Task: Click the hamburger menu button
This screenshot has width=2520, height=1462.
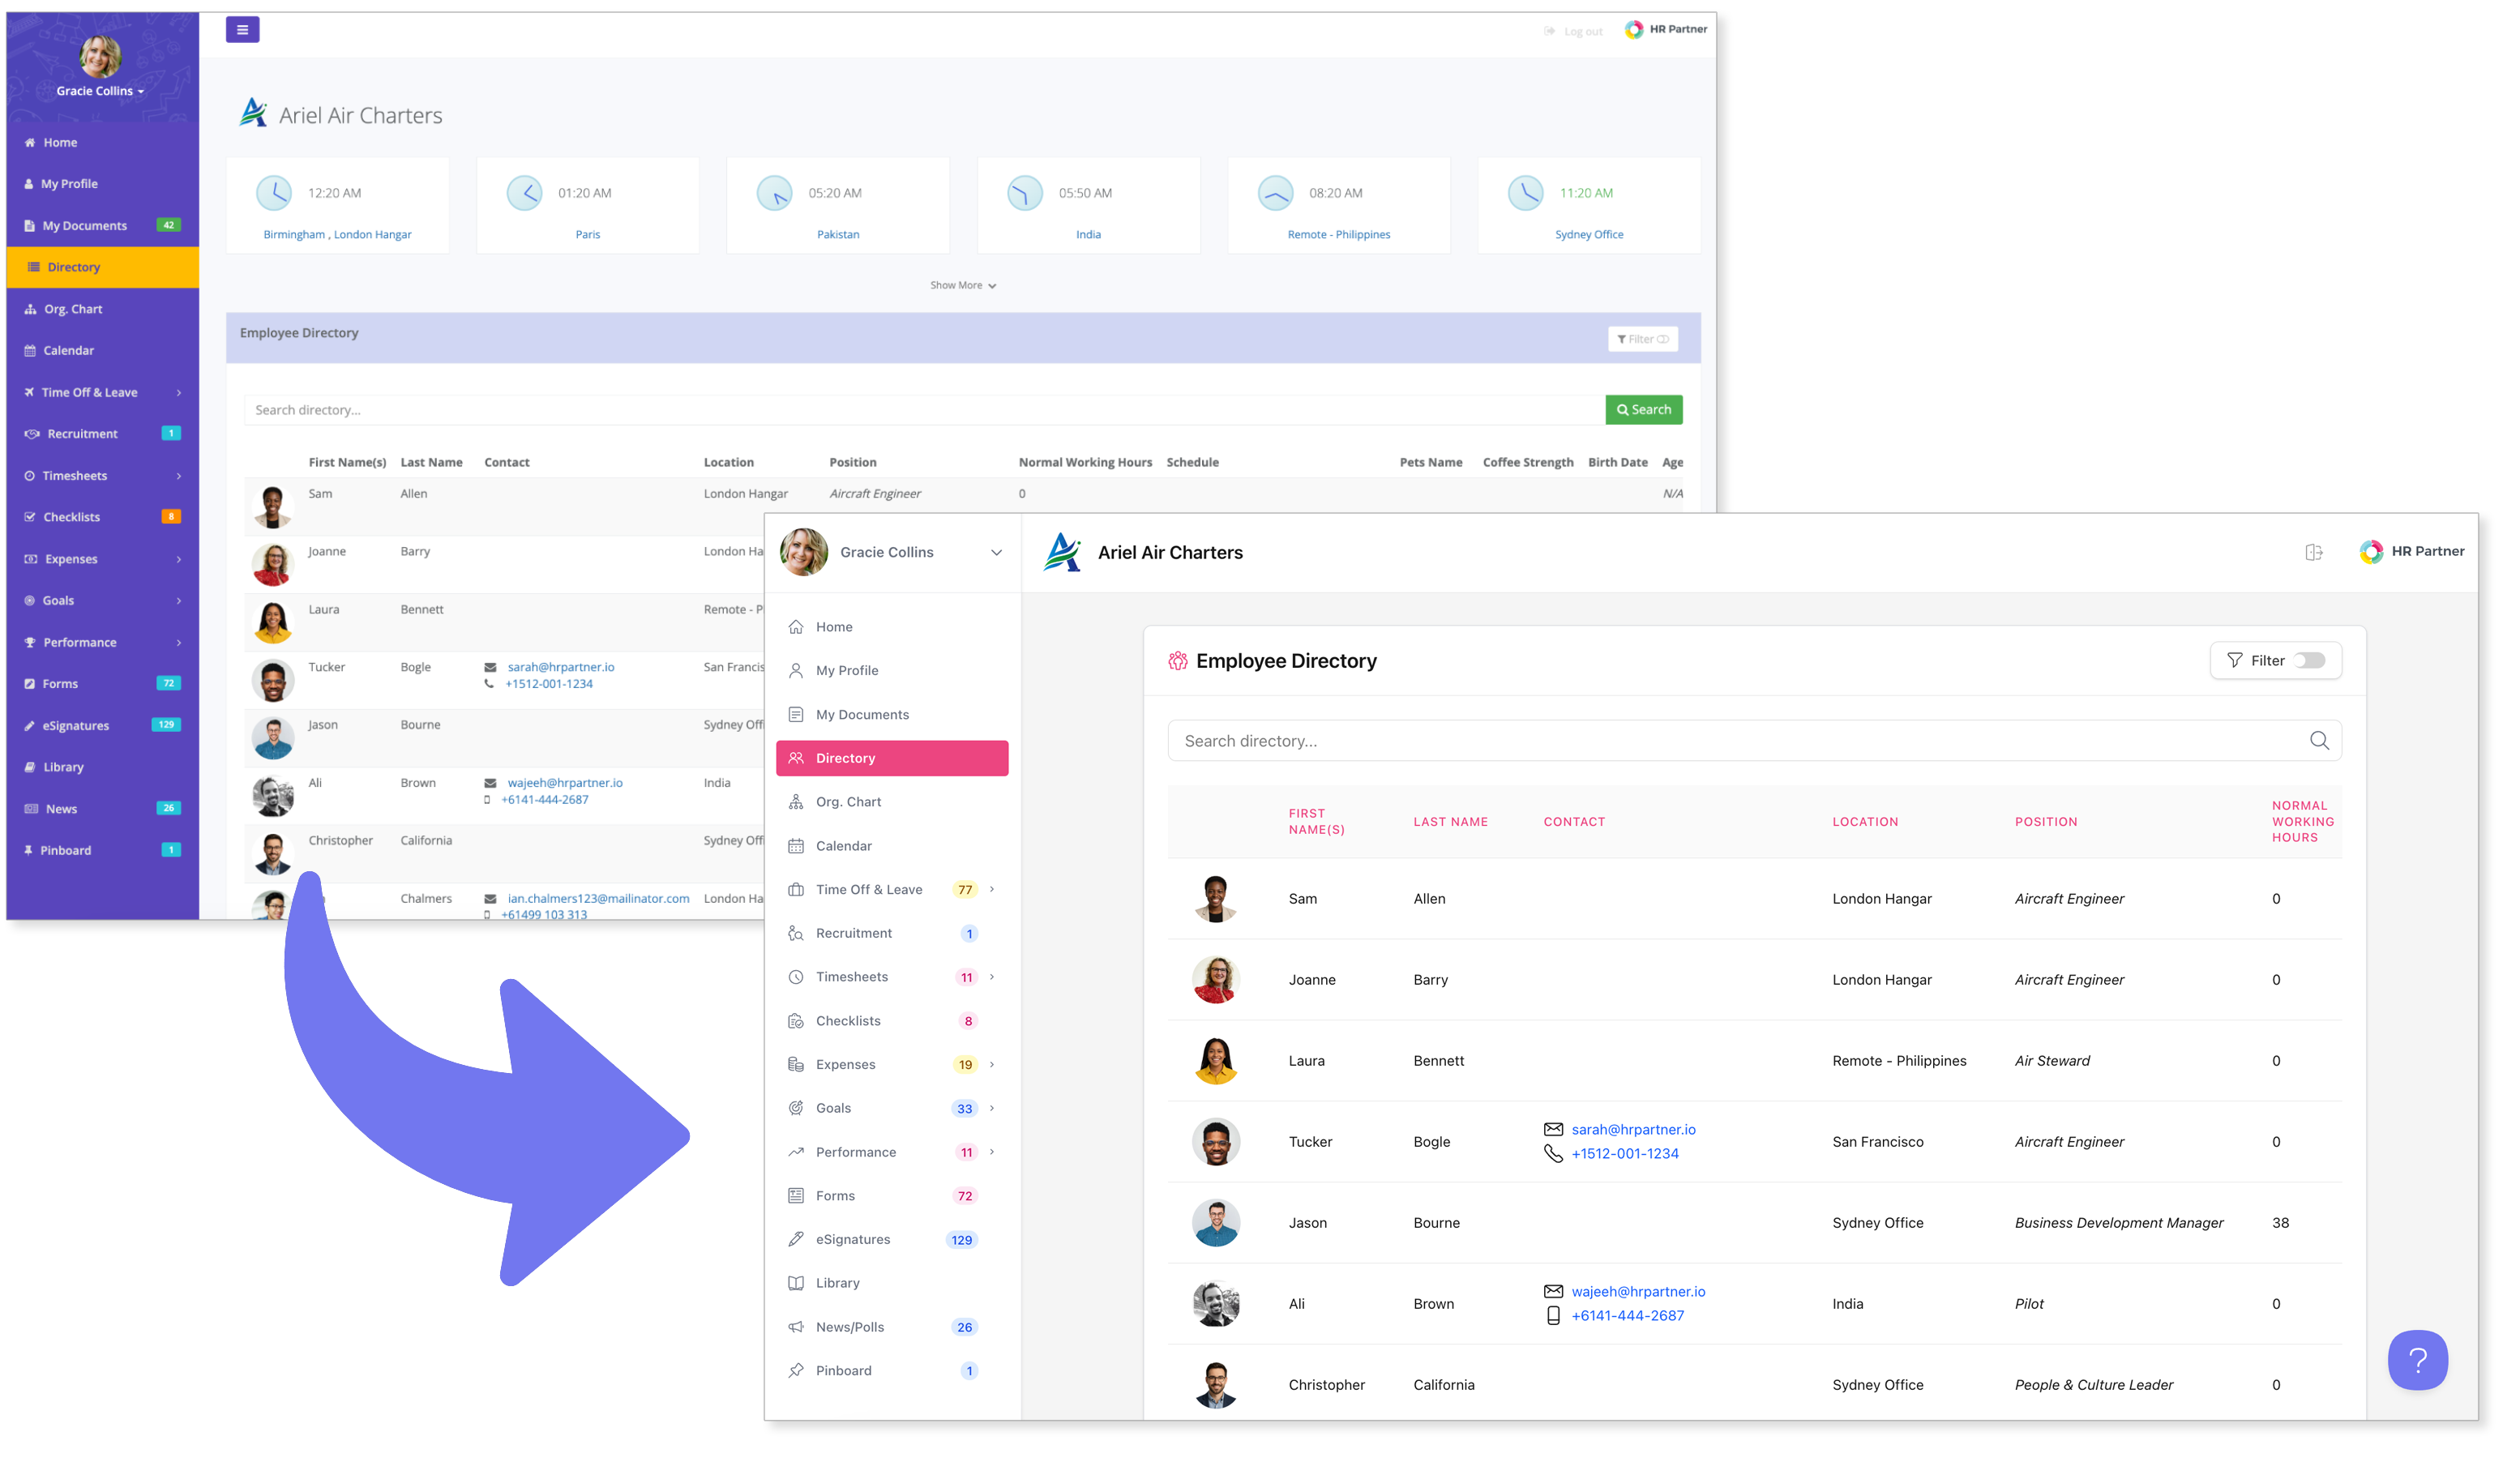Action: click(242, 29)
